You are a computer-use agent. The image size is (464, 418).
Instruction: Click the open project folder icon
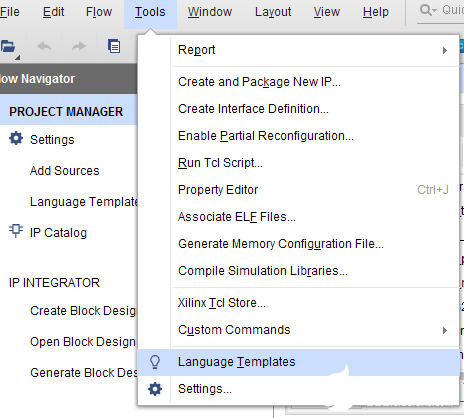click(x=7, y=46)
